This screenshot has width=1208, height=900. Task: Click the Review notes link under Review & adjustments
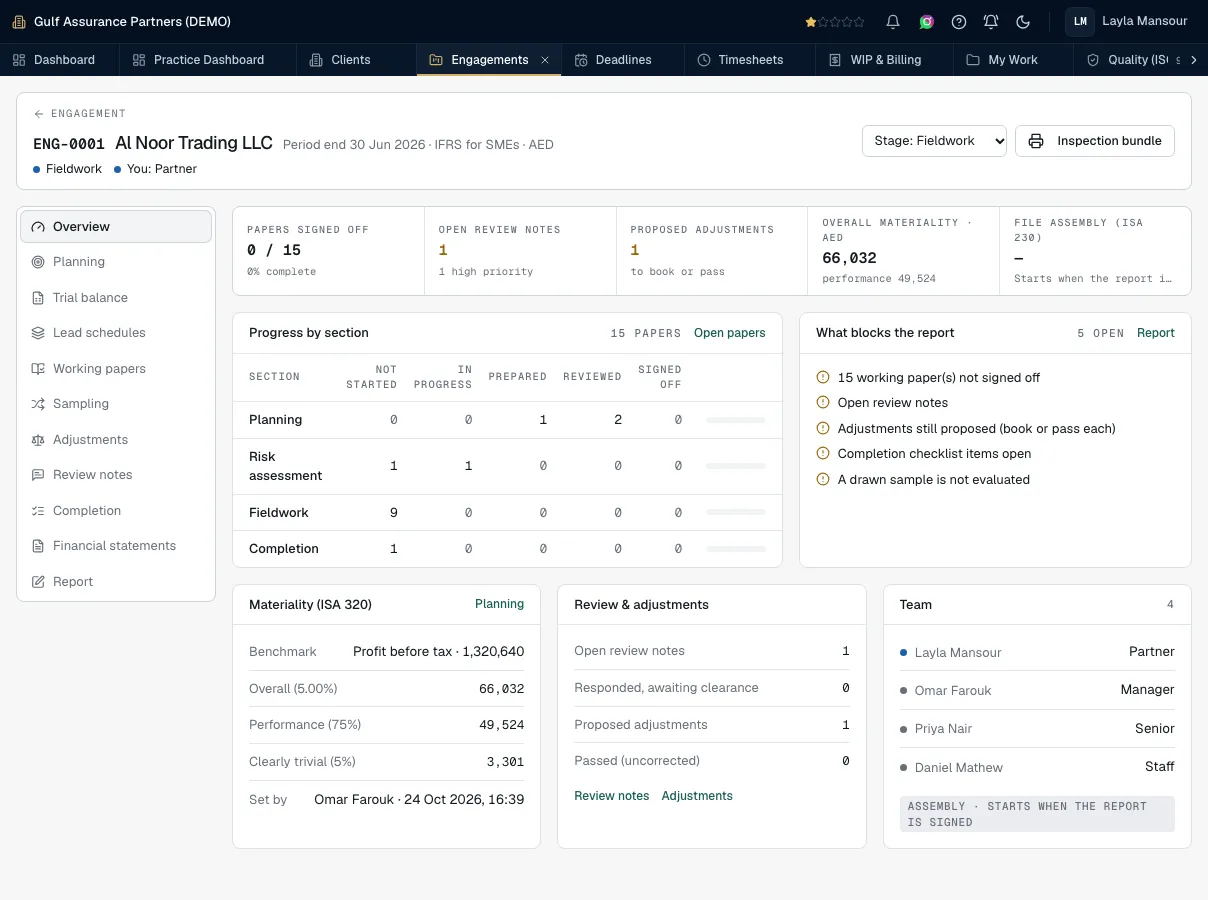[x=612, y=796]
